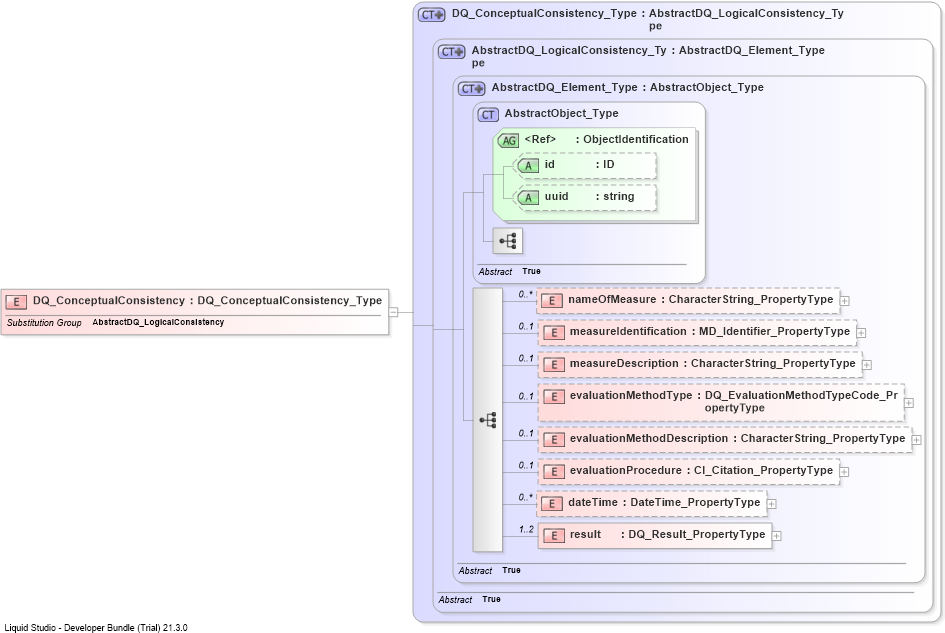The width and height of the screenshot is (945, 633).
Task: Click the E icon of nameOfMeasure
Action: pyautogui.click(x=551, y=301)
